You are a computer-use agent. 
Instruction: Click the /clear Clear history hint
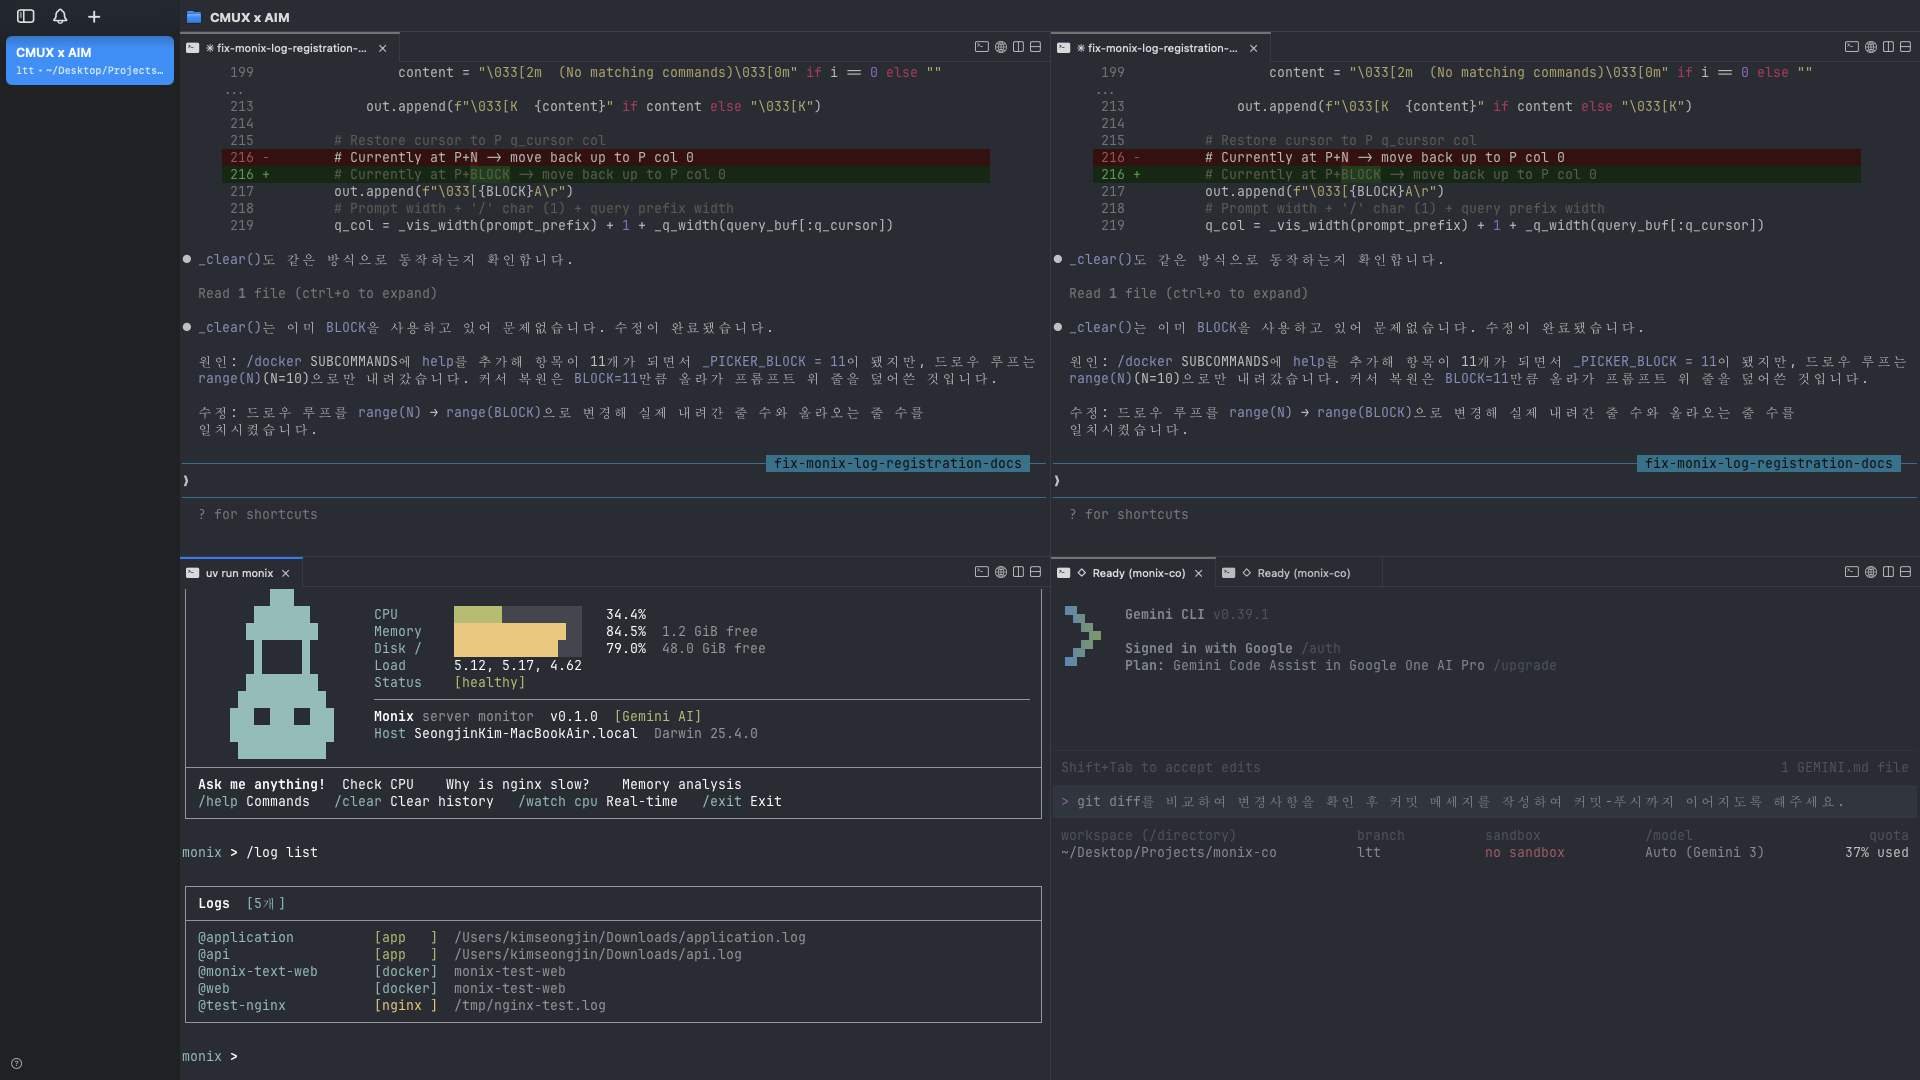coord(414,802)
